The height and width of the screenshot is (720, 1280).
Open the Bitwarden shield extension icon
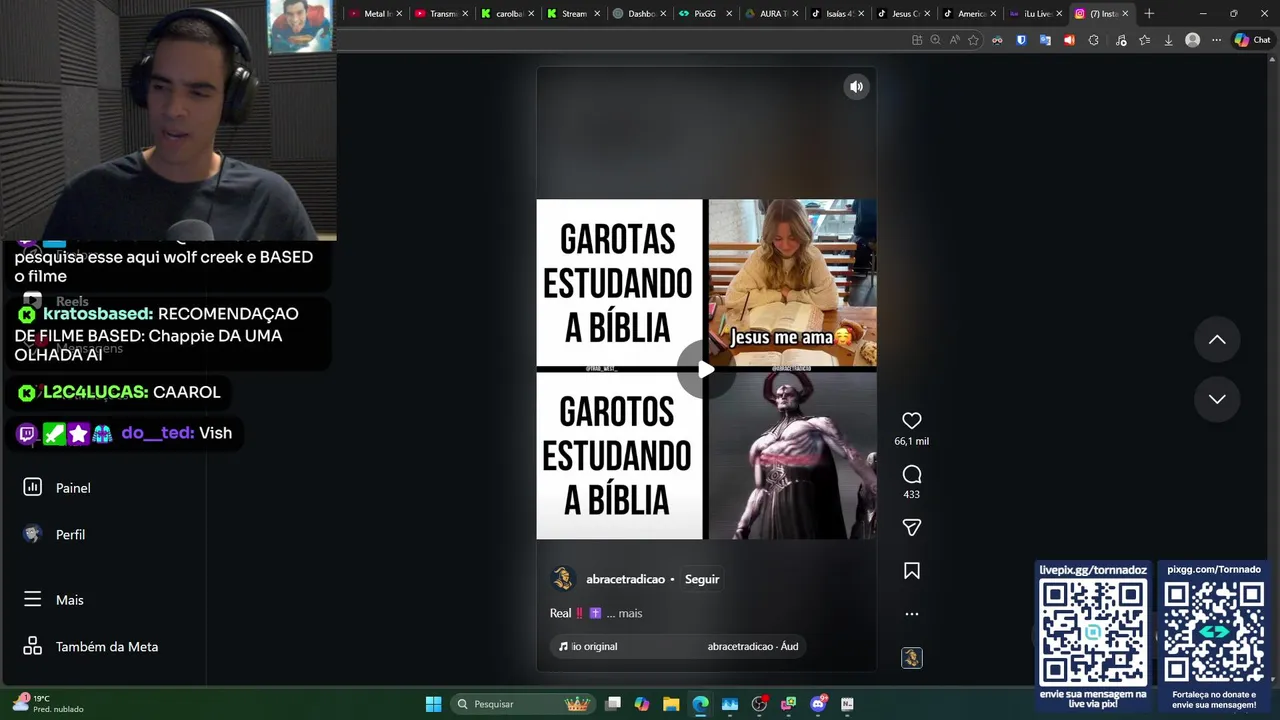tap(1021, 40)
